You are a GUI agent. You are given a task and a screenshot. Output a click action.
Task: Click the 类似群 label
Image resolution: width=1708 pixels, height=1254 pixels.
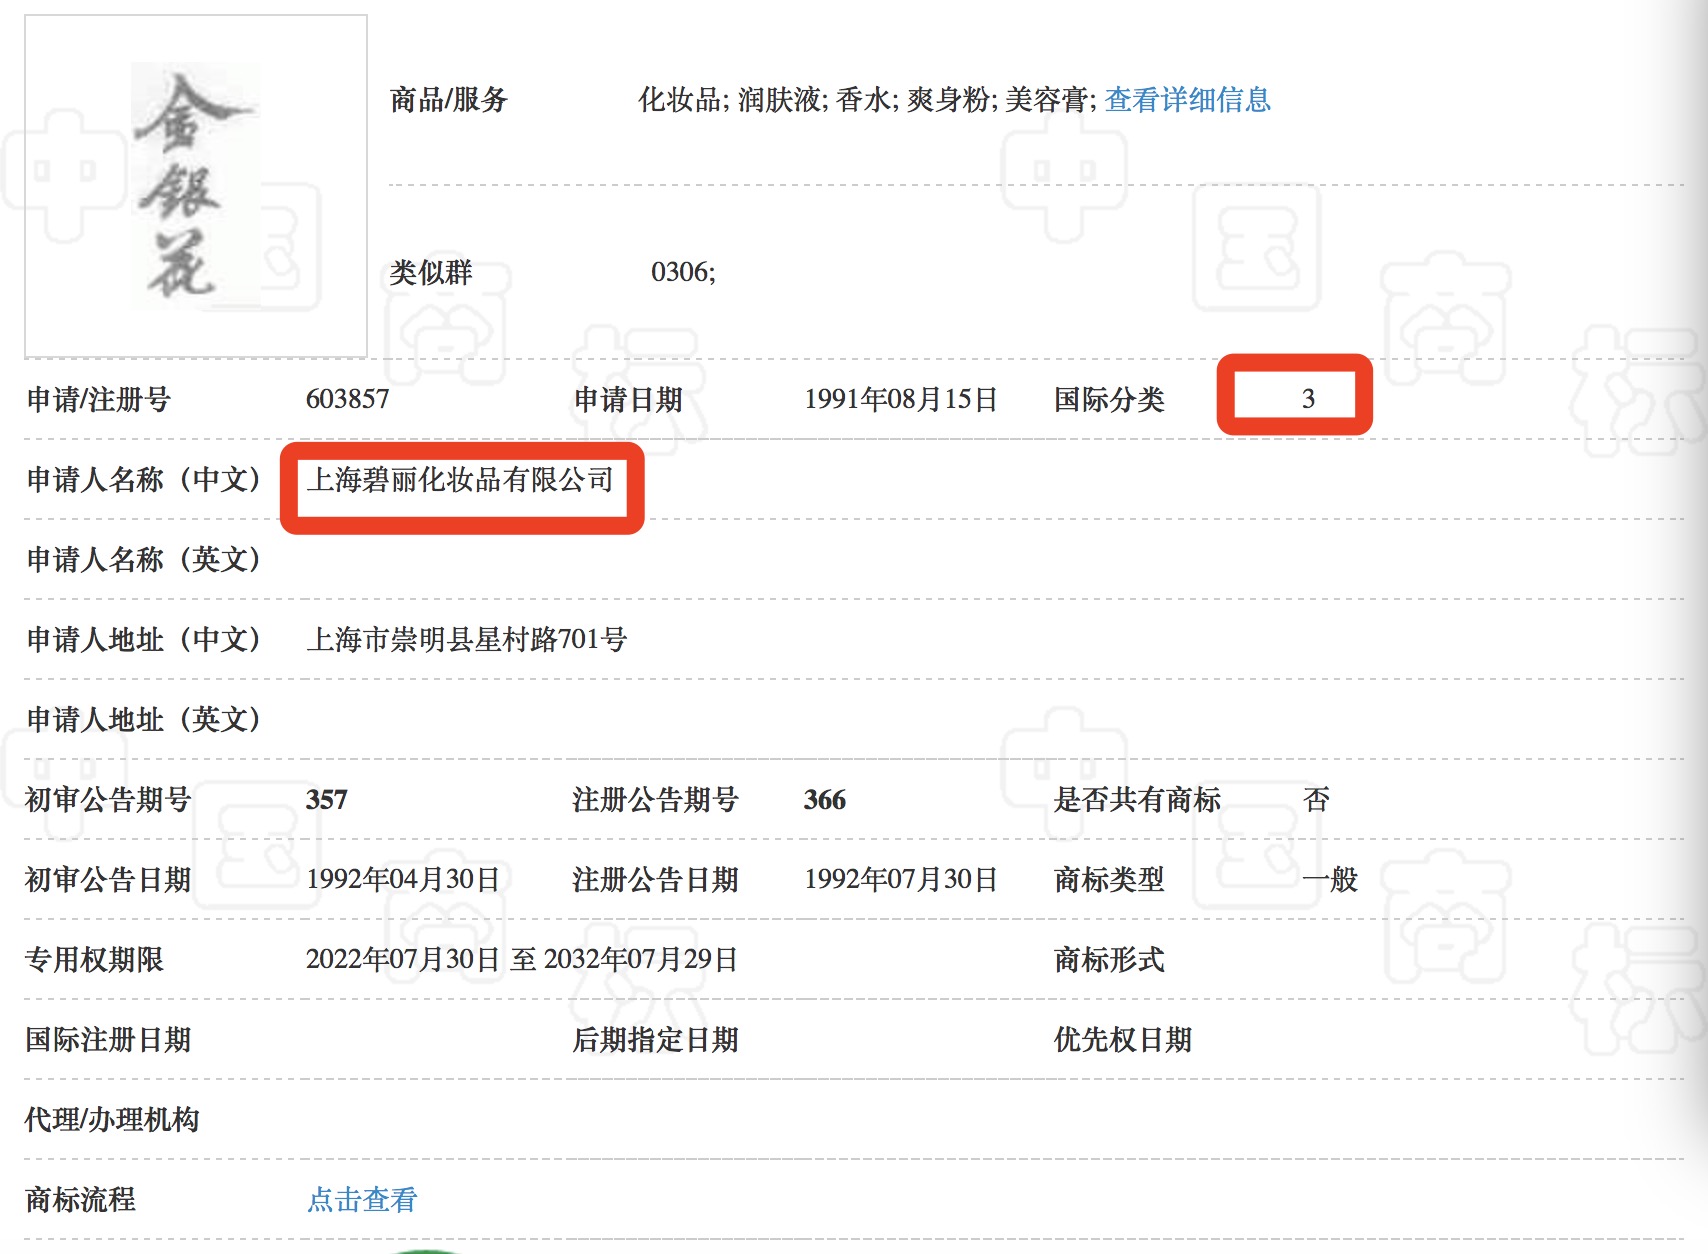(430, 272)
